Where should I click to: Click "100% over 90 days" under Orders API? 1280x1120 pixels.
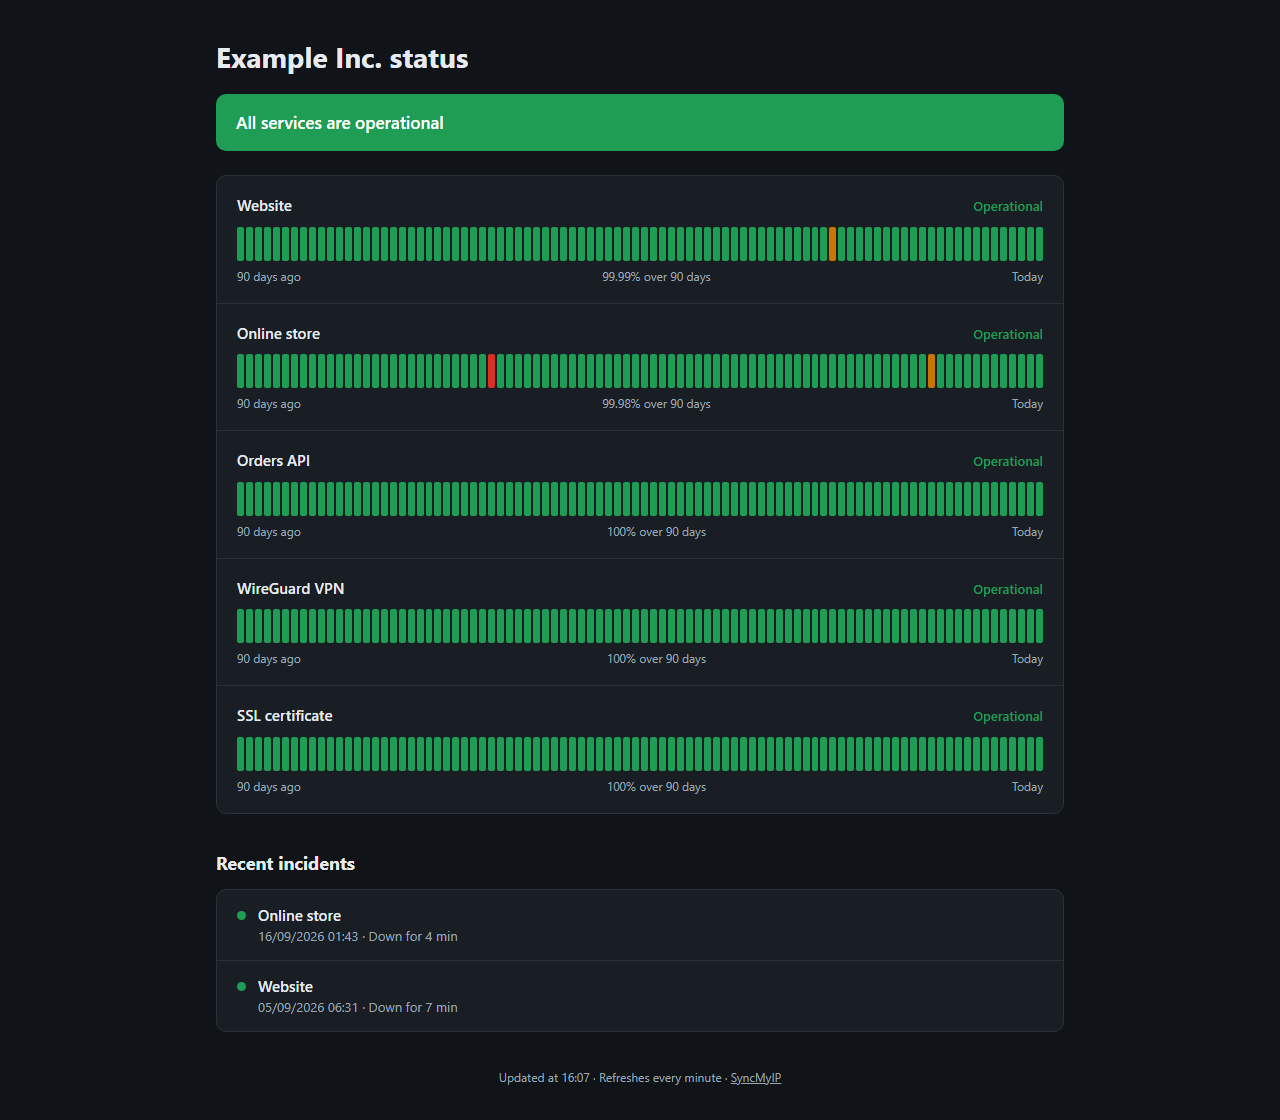click(656, 532)
